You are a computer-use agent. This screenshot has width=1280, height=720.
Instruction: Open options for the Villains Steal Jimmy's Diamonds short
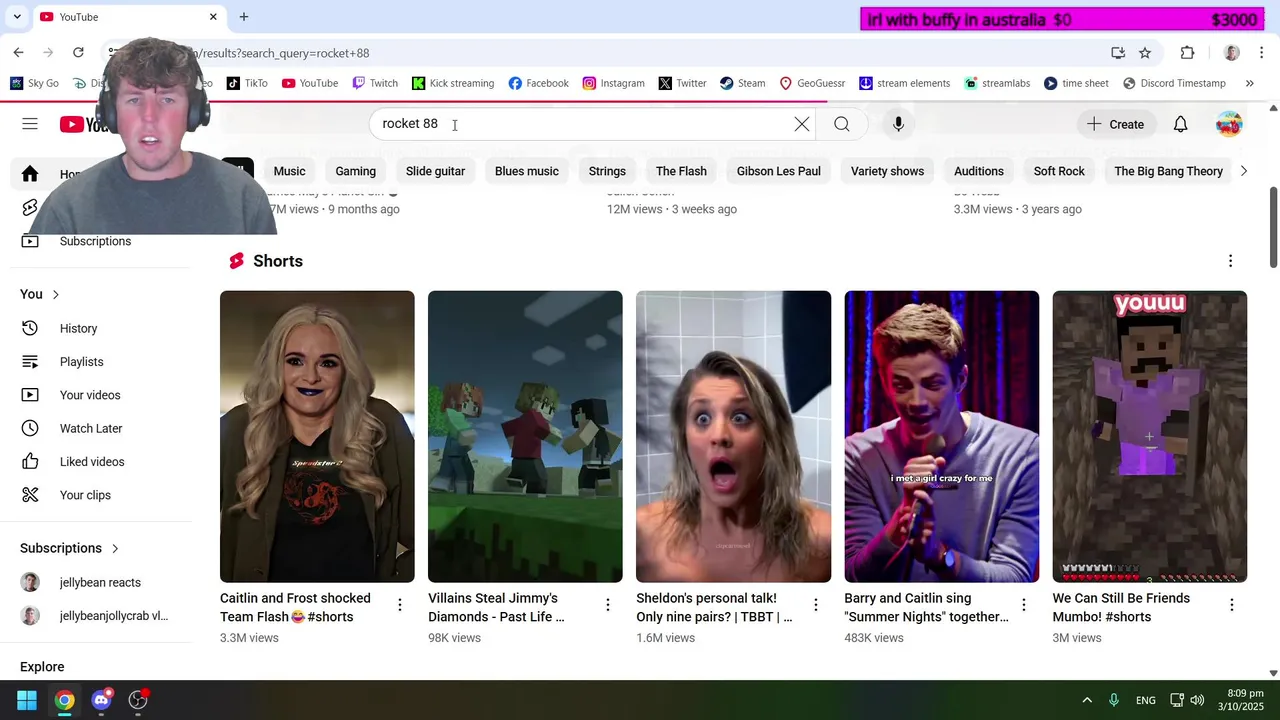[x=608, y=605]
